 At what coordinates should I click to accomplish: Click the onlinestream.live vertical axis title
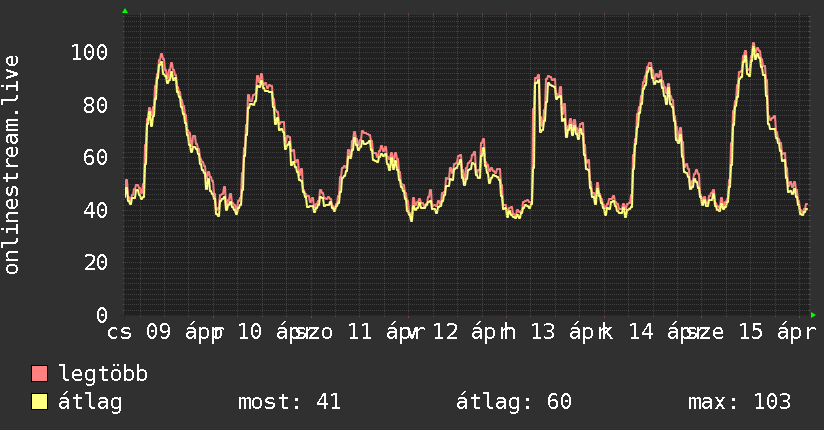tap(11, 165)
